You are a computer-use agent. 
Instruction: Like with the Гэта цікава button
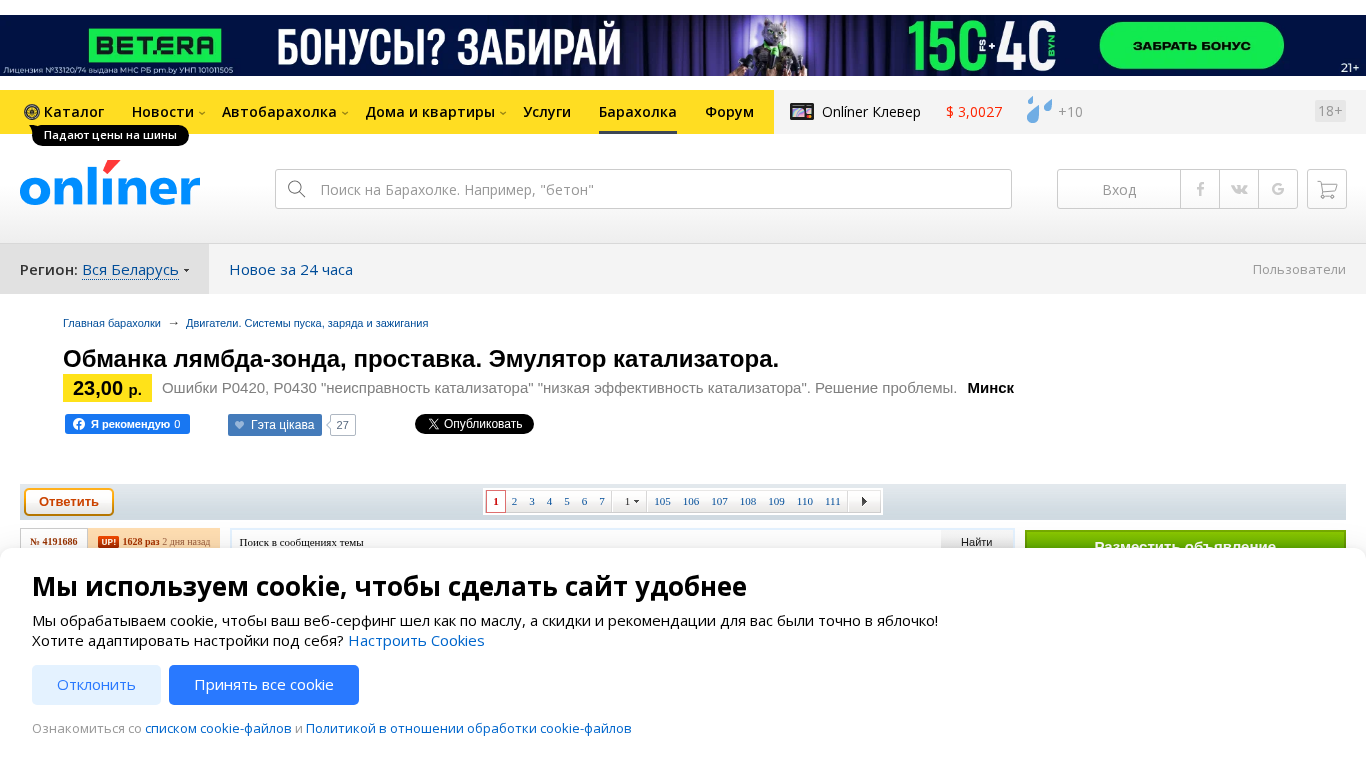[275, 425]
